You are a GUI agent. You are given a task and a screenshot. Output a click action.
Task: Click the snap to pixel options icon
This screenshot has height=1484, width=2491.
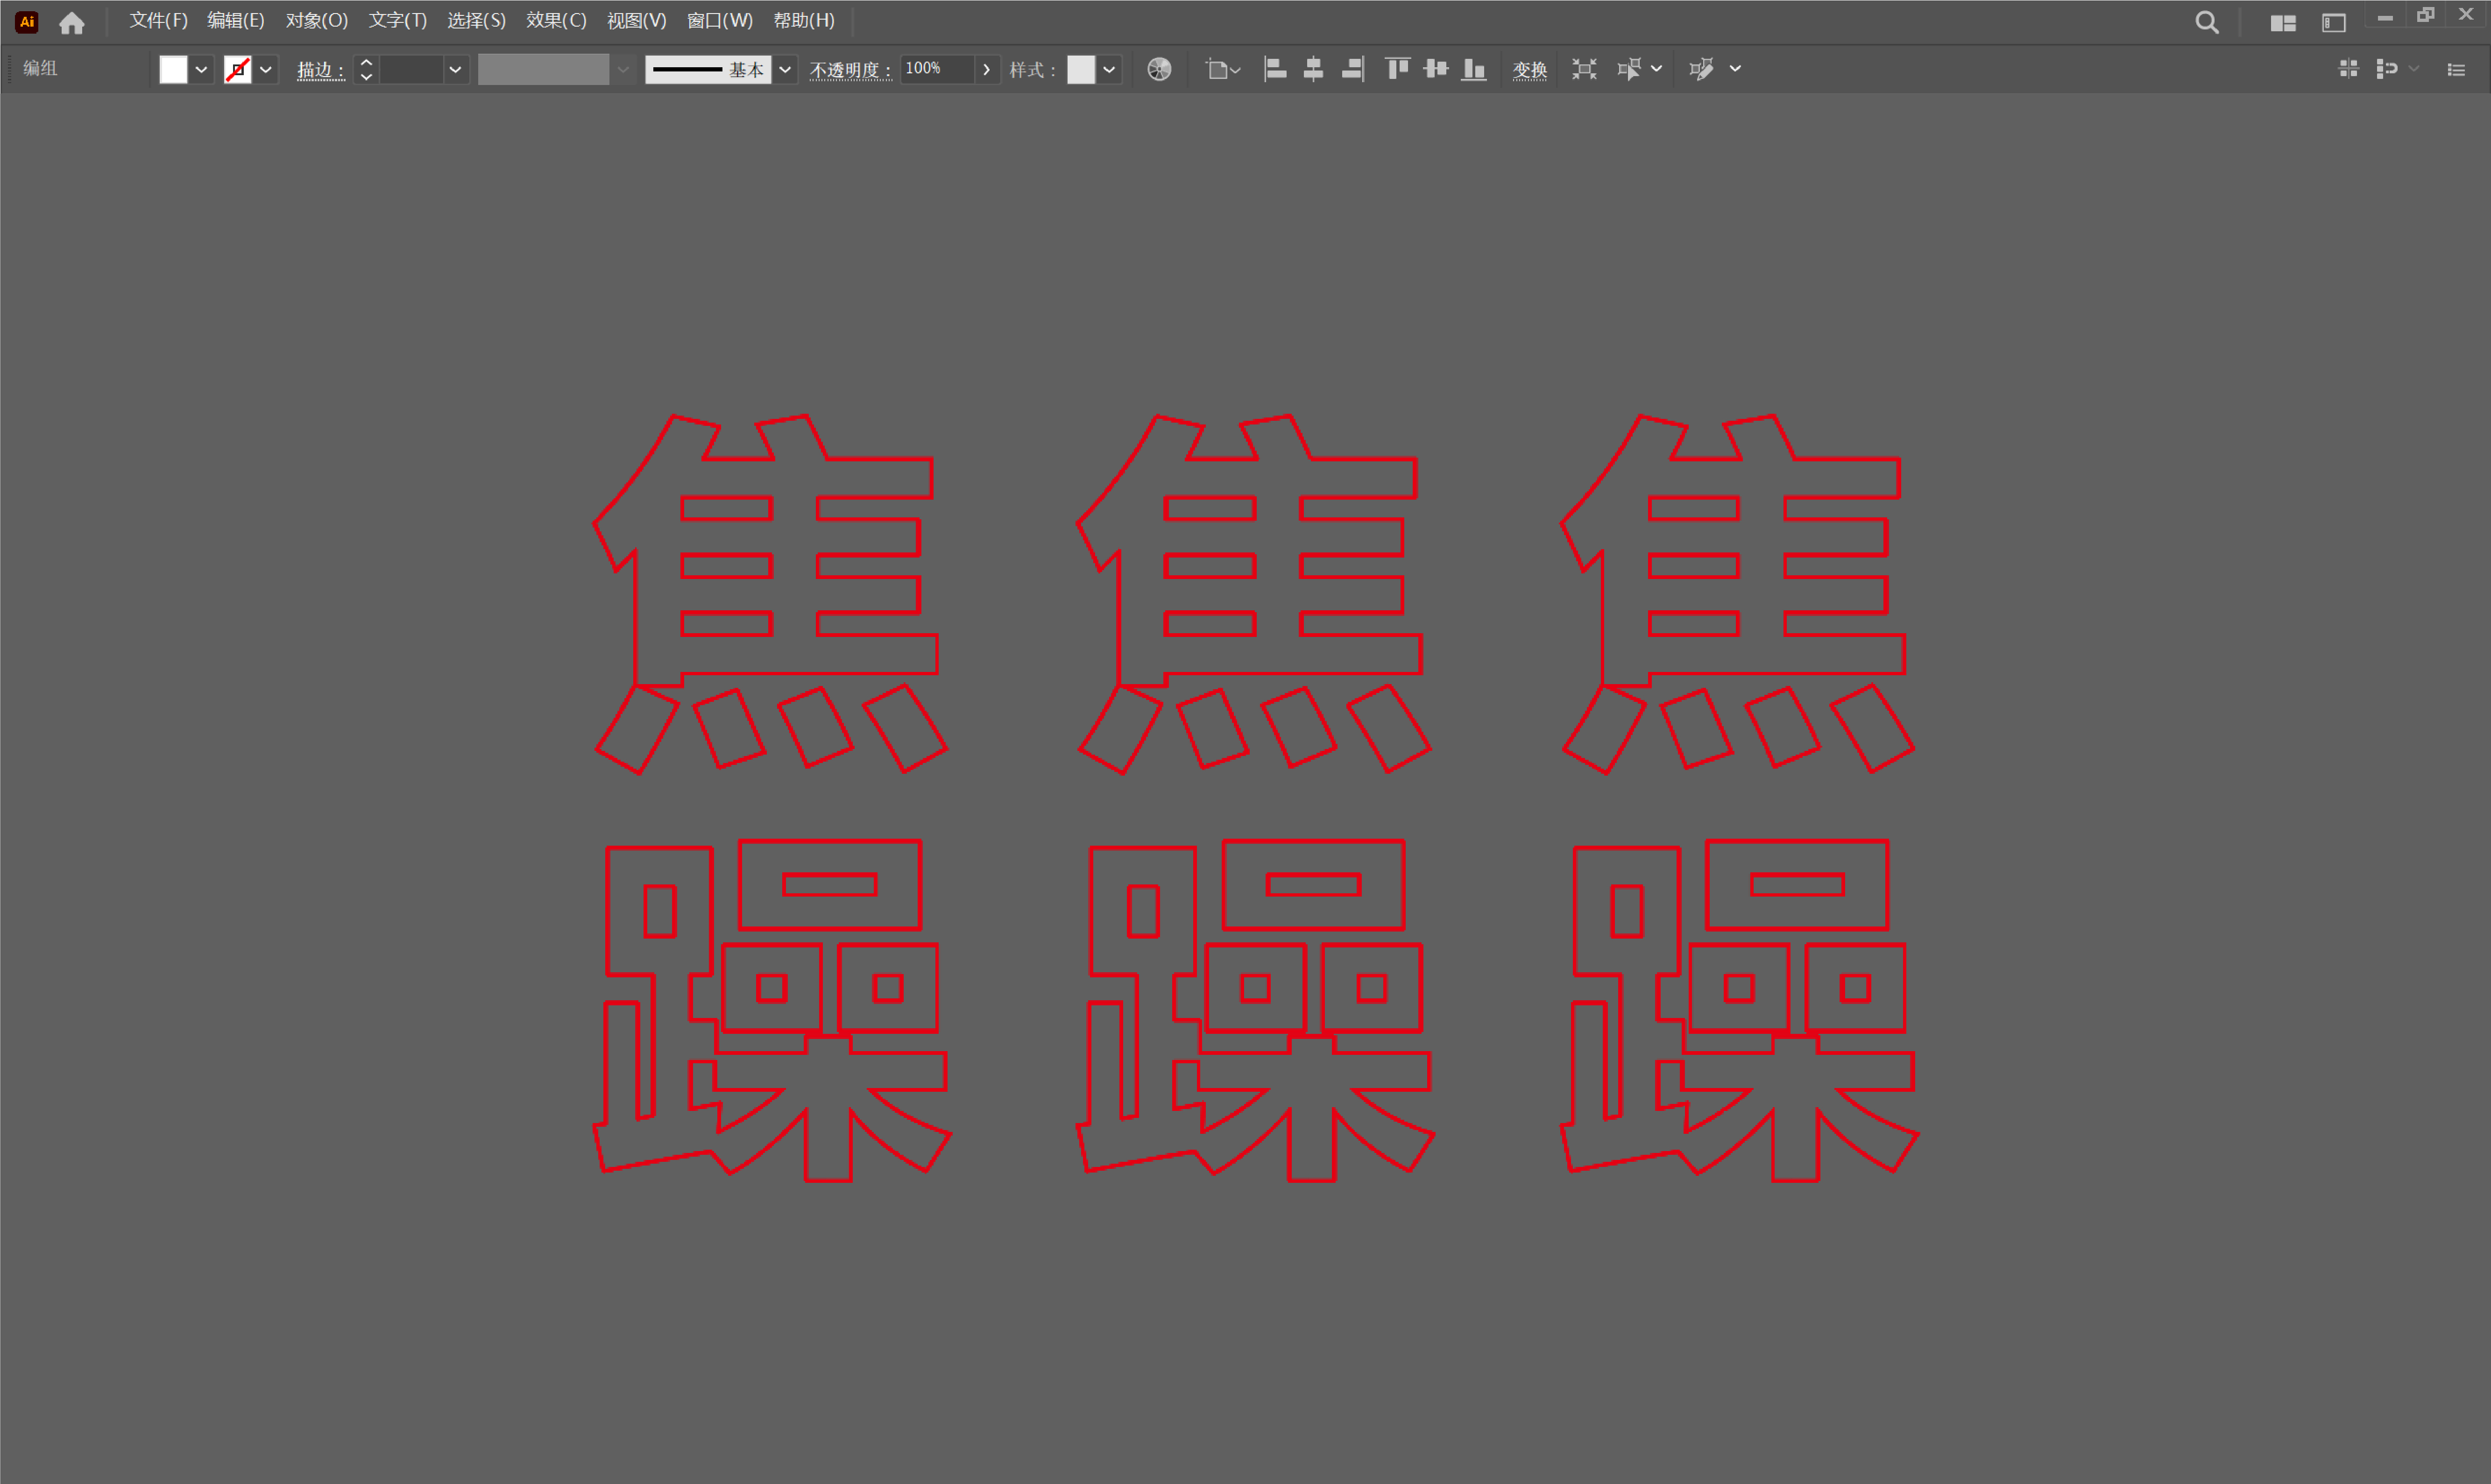pos(2387,68)
